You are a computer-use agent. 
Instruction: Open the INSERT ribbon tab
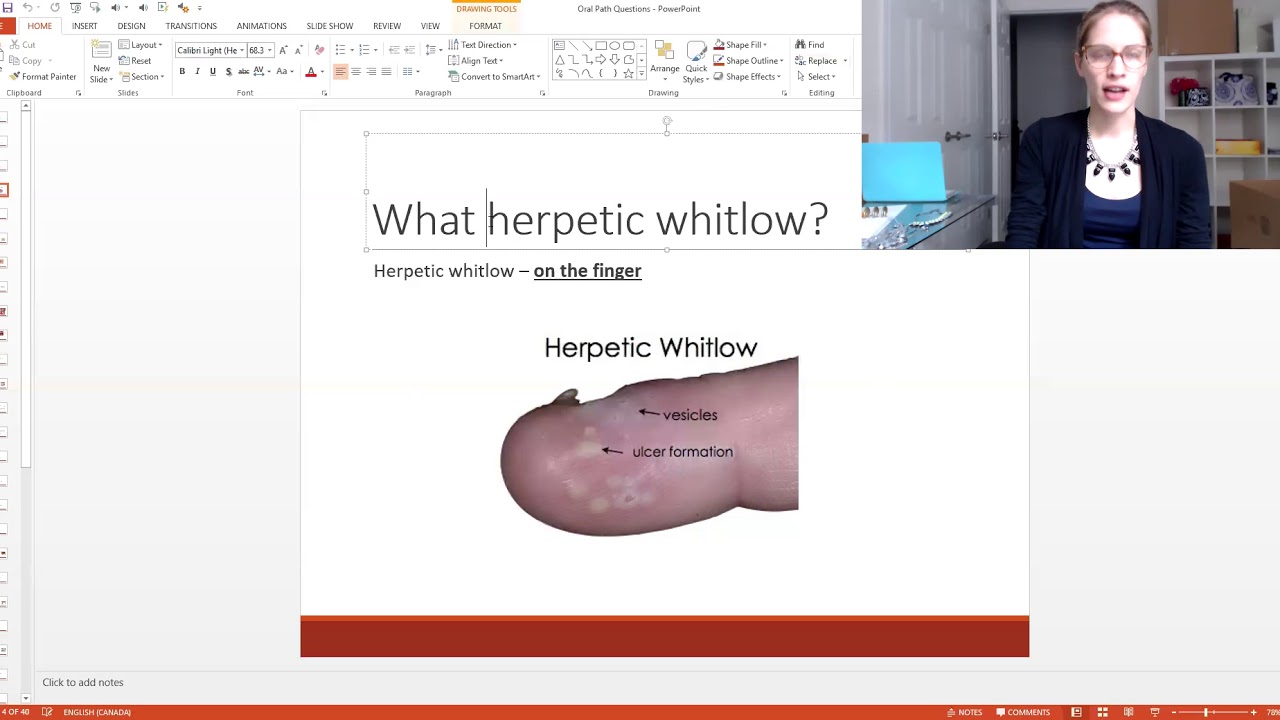click(84, 26)
